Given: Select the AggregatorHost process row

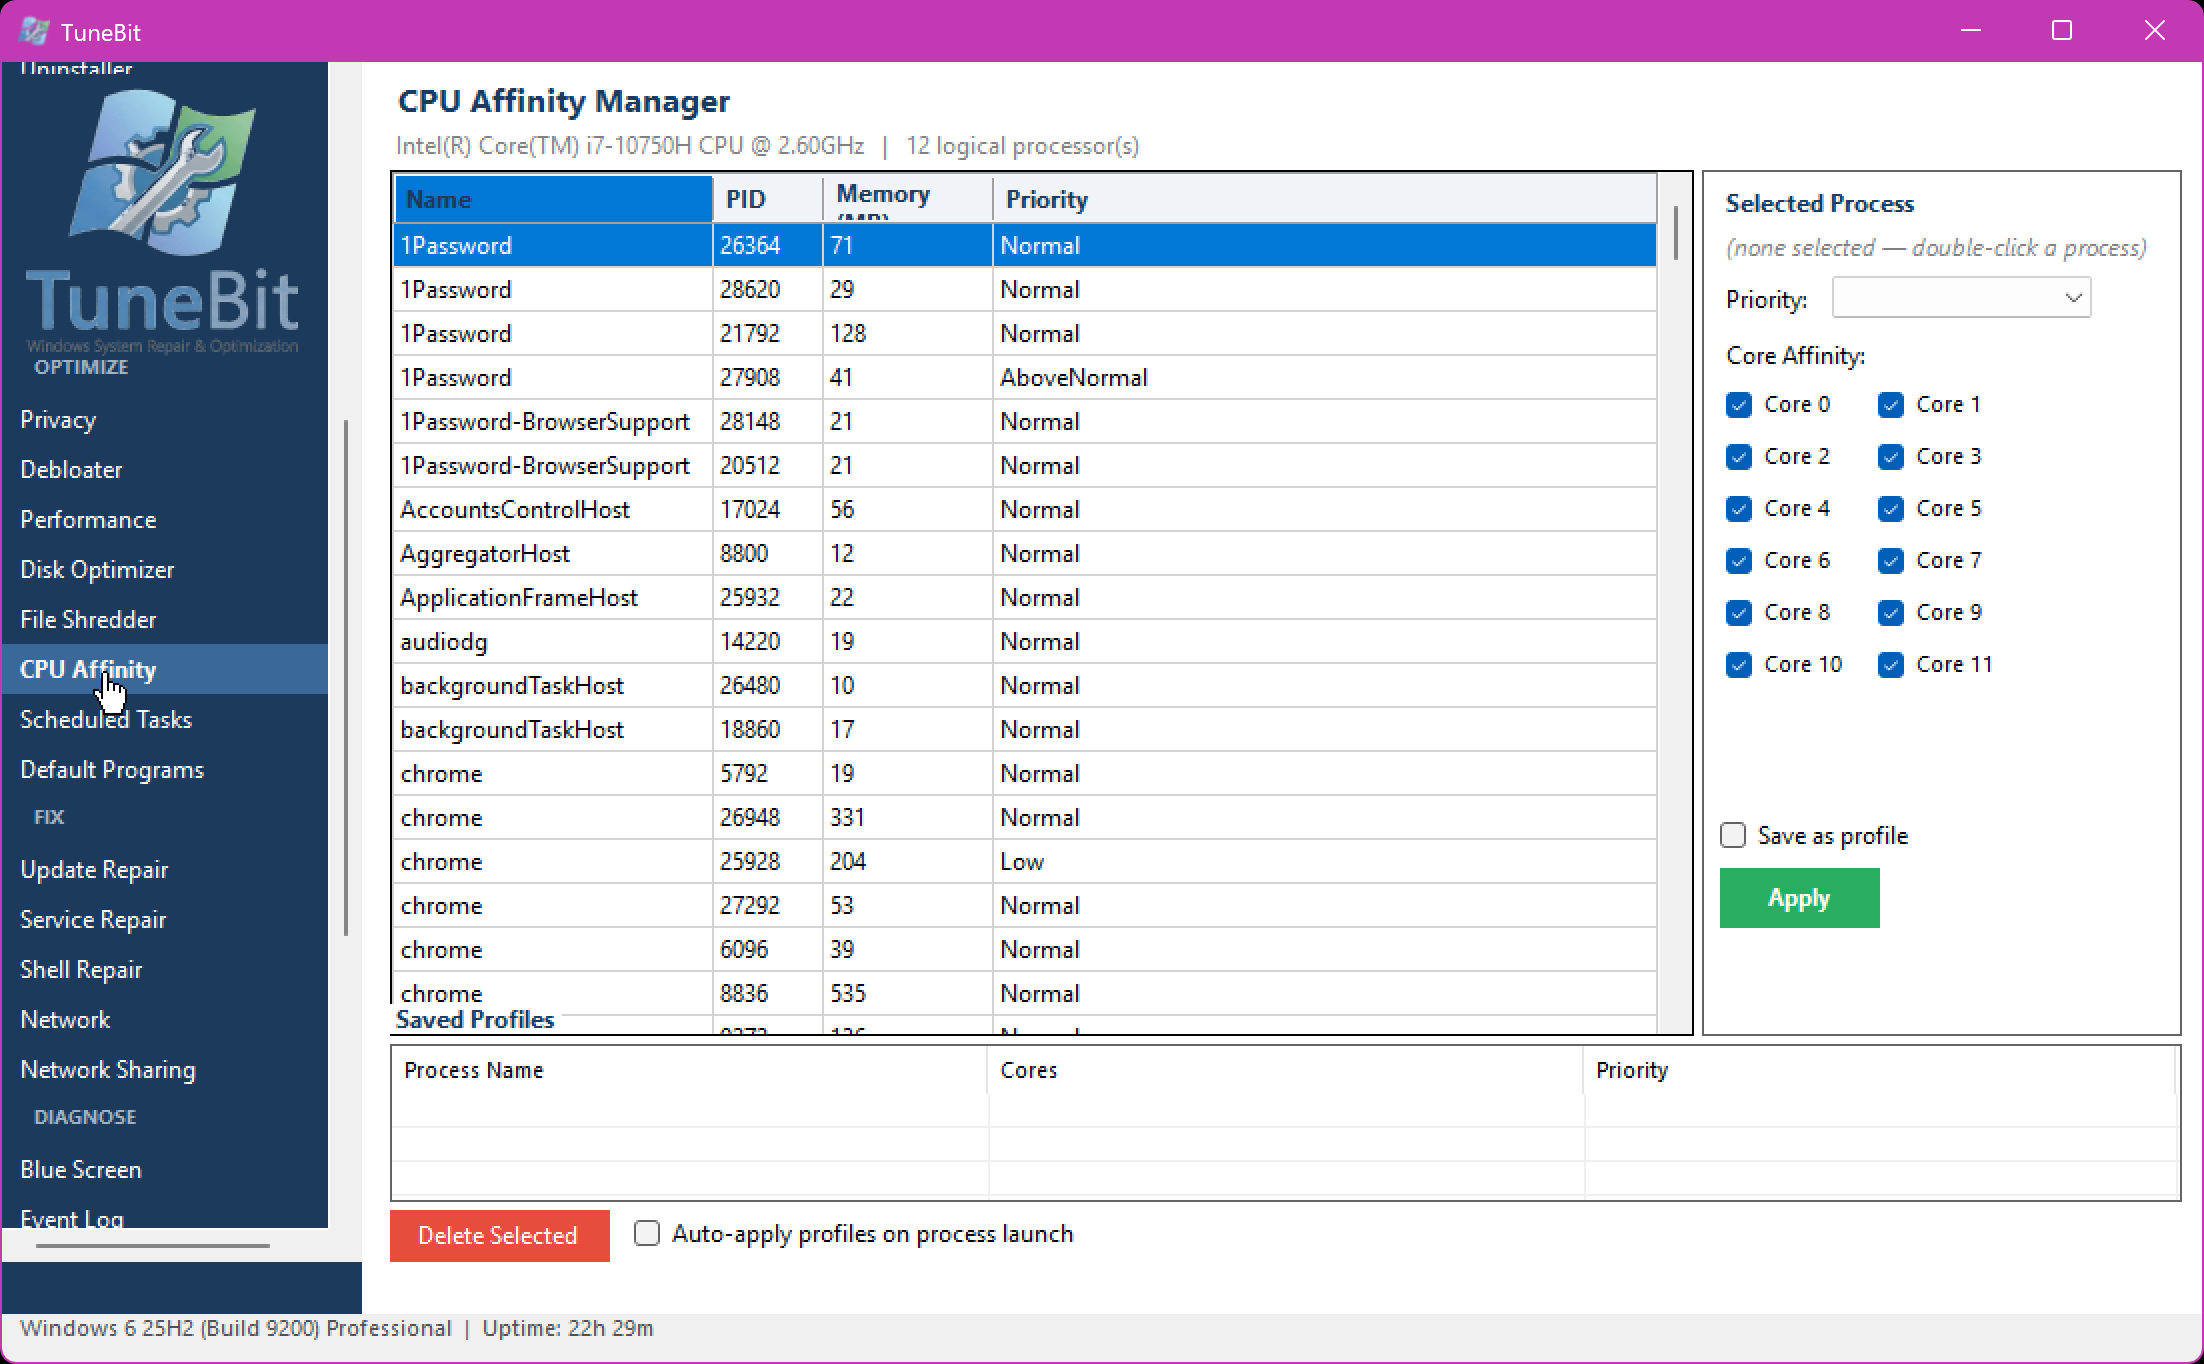Looking at the screenshot, I should [1025, 553].
